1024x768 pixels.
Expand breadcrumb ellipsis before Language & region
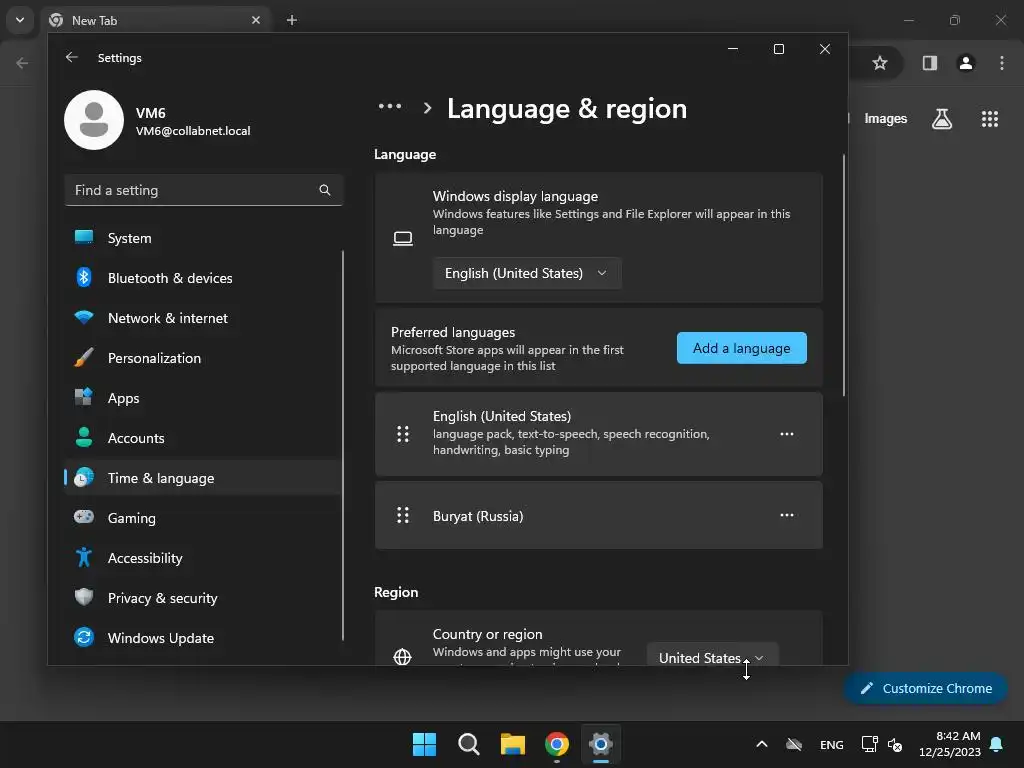pyautogui.click(x=390, y=106)
